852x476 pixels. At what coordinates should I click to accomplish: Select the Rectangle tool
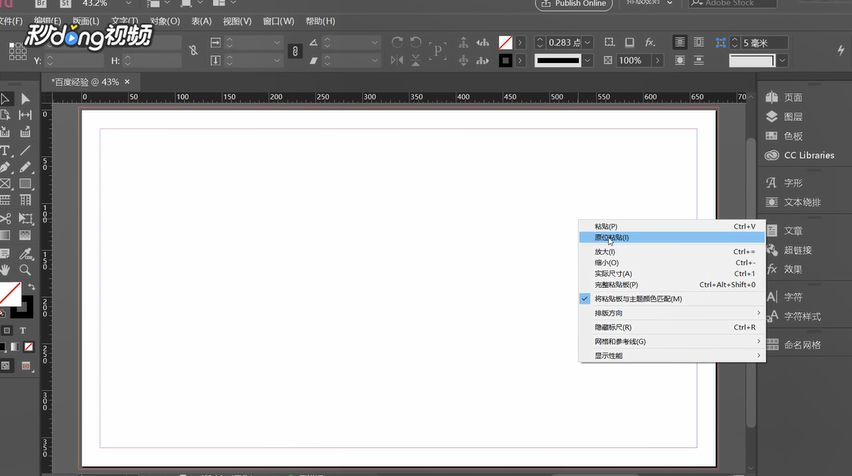(x=25, y=184)
